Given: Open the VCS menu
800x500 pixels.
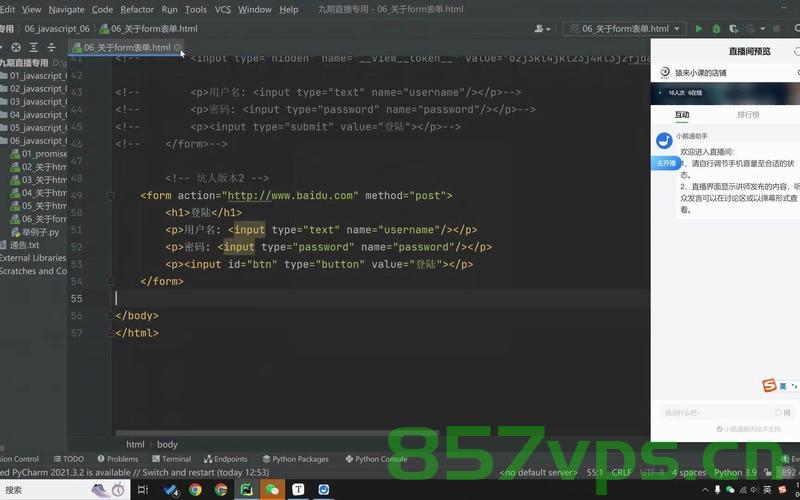Looking at the screenshot, I should [222, 10].
